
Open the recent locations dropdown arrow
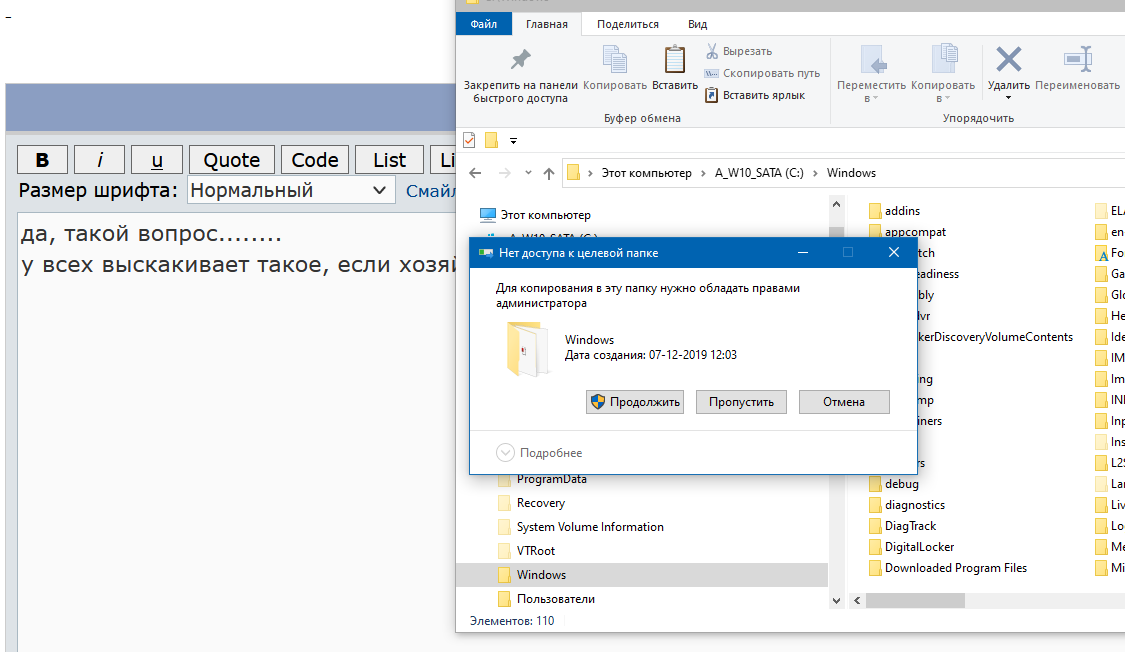[x=528, y=173]
